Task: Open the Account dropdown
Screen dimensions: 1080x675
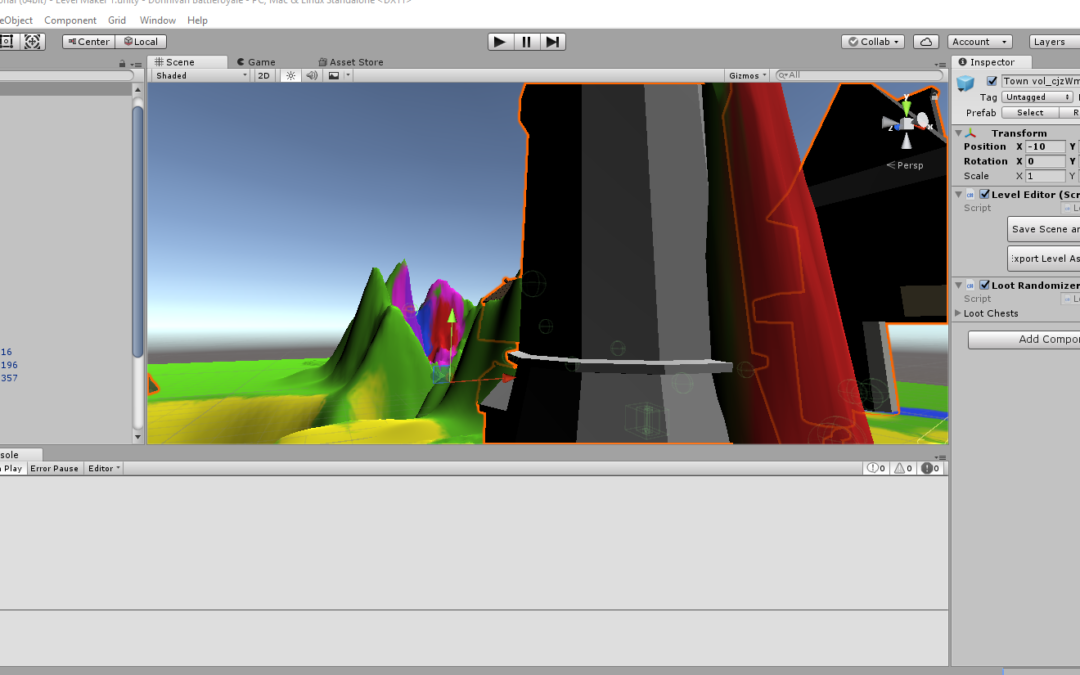Action: (x=979, y=42)
